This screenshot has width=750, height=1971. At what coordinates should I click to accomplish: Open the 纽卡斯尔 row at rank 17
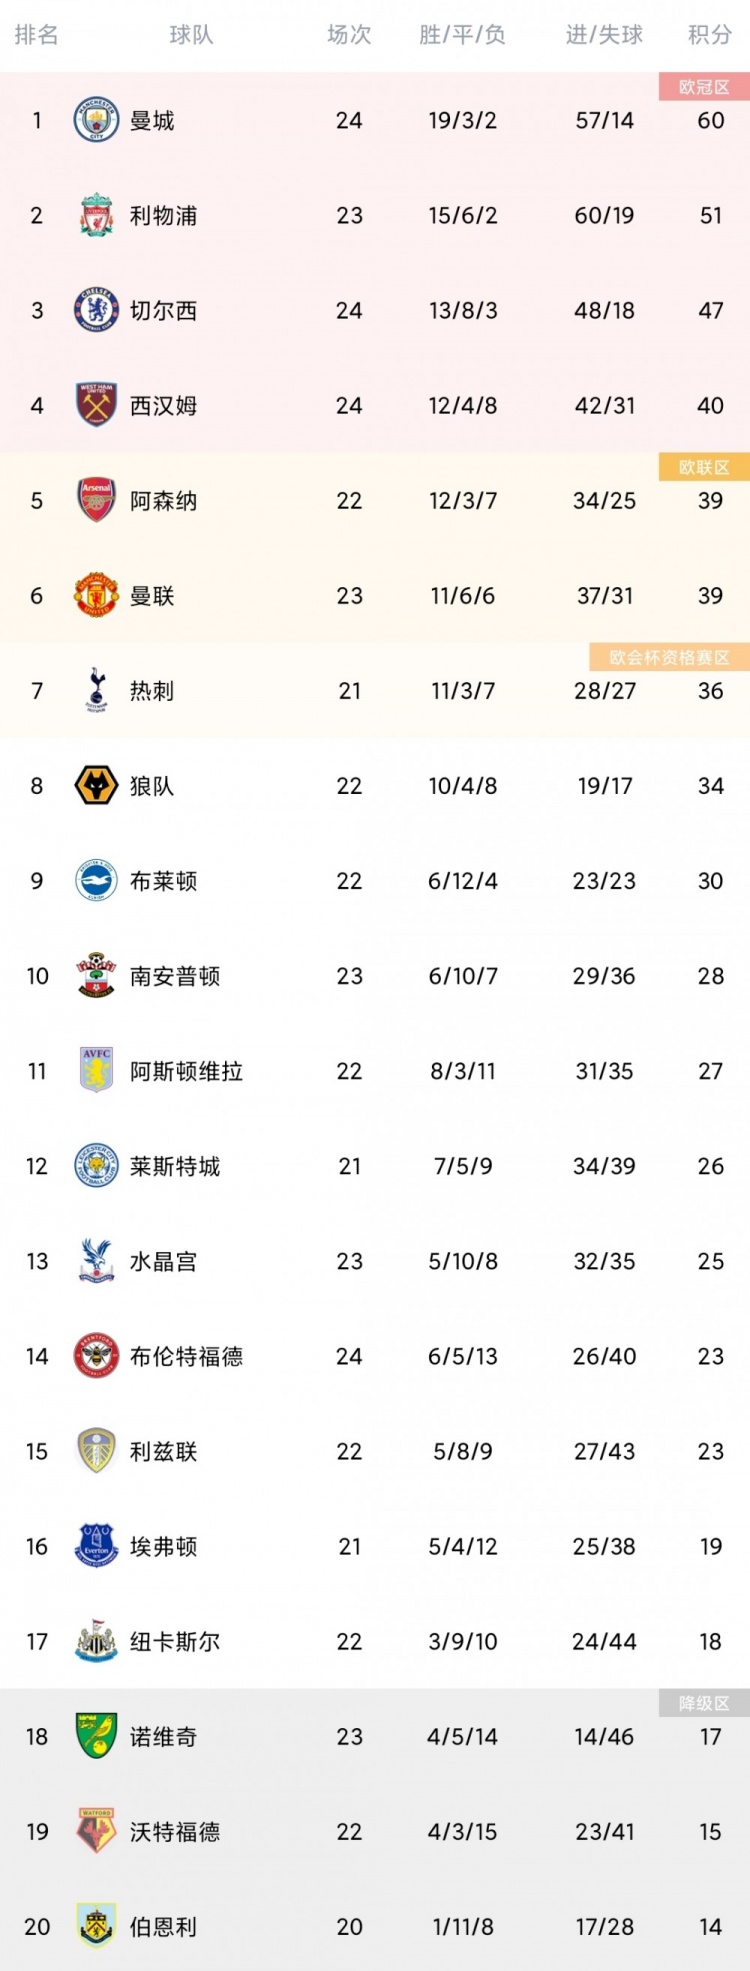(375, 1641)
